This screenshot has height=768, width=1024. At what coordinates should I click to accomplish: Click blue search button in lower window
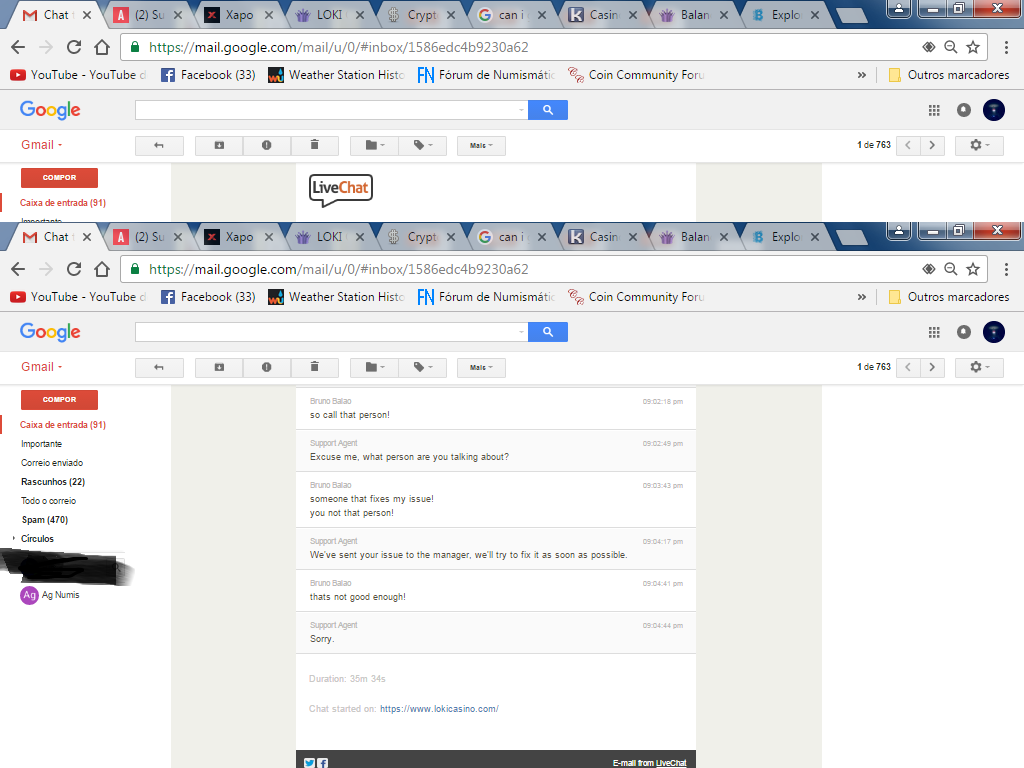(x=548, y=332)
